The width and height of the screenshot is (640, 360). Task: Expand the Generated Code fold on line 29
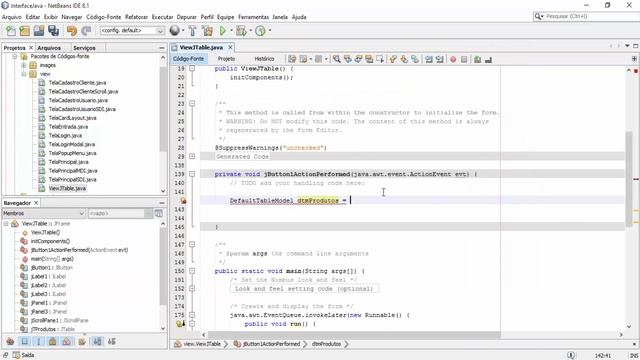click(192, 156)
